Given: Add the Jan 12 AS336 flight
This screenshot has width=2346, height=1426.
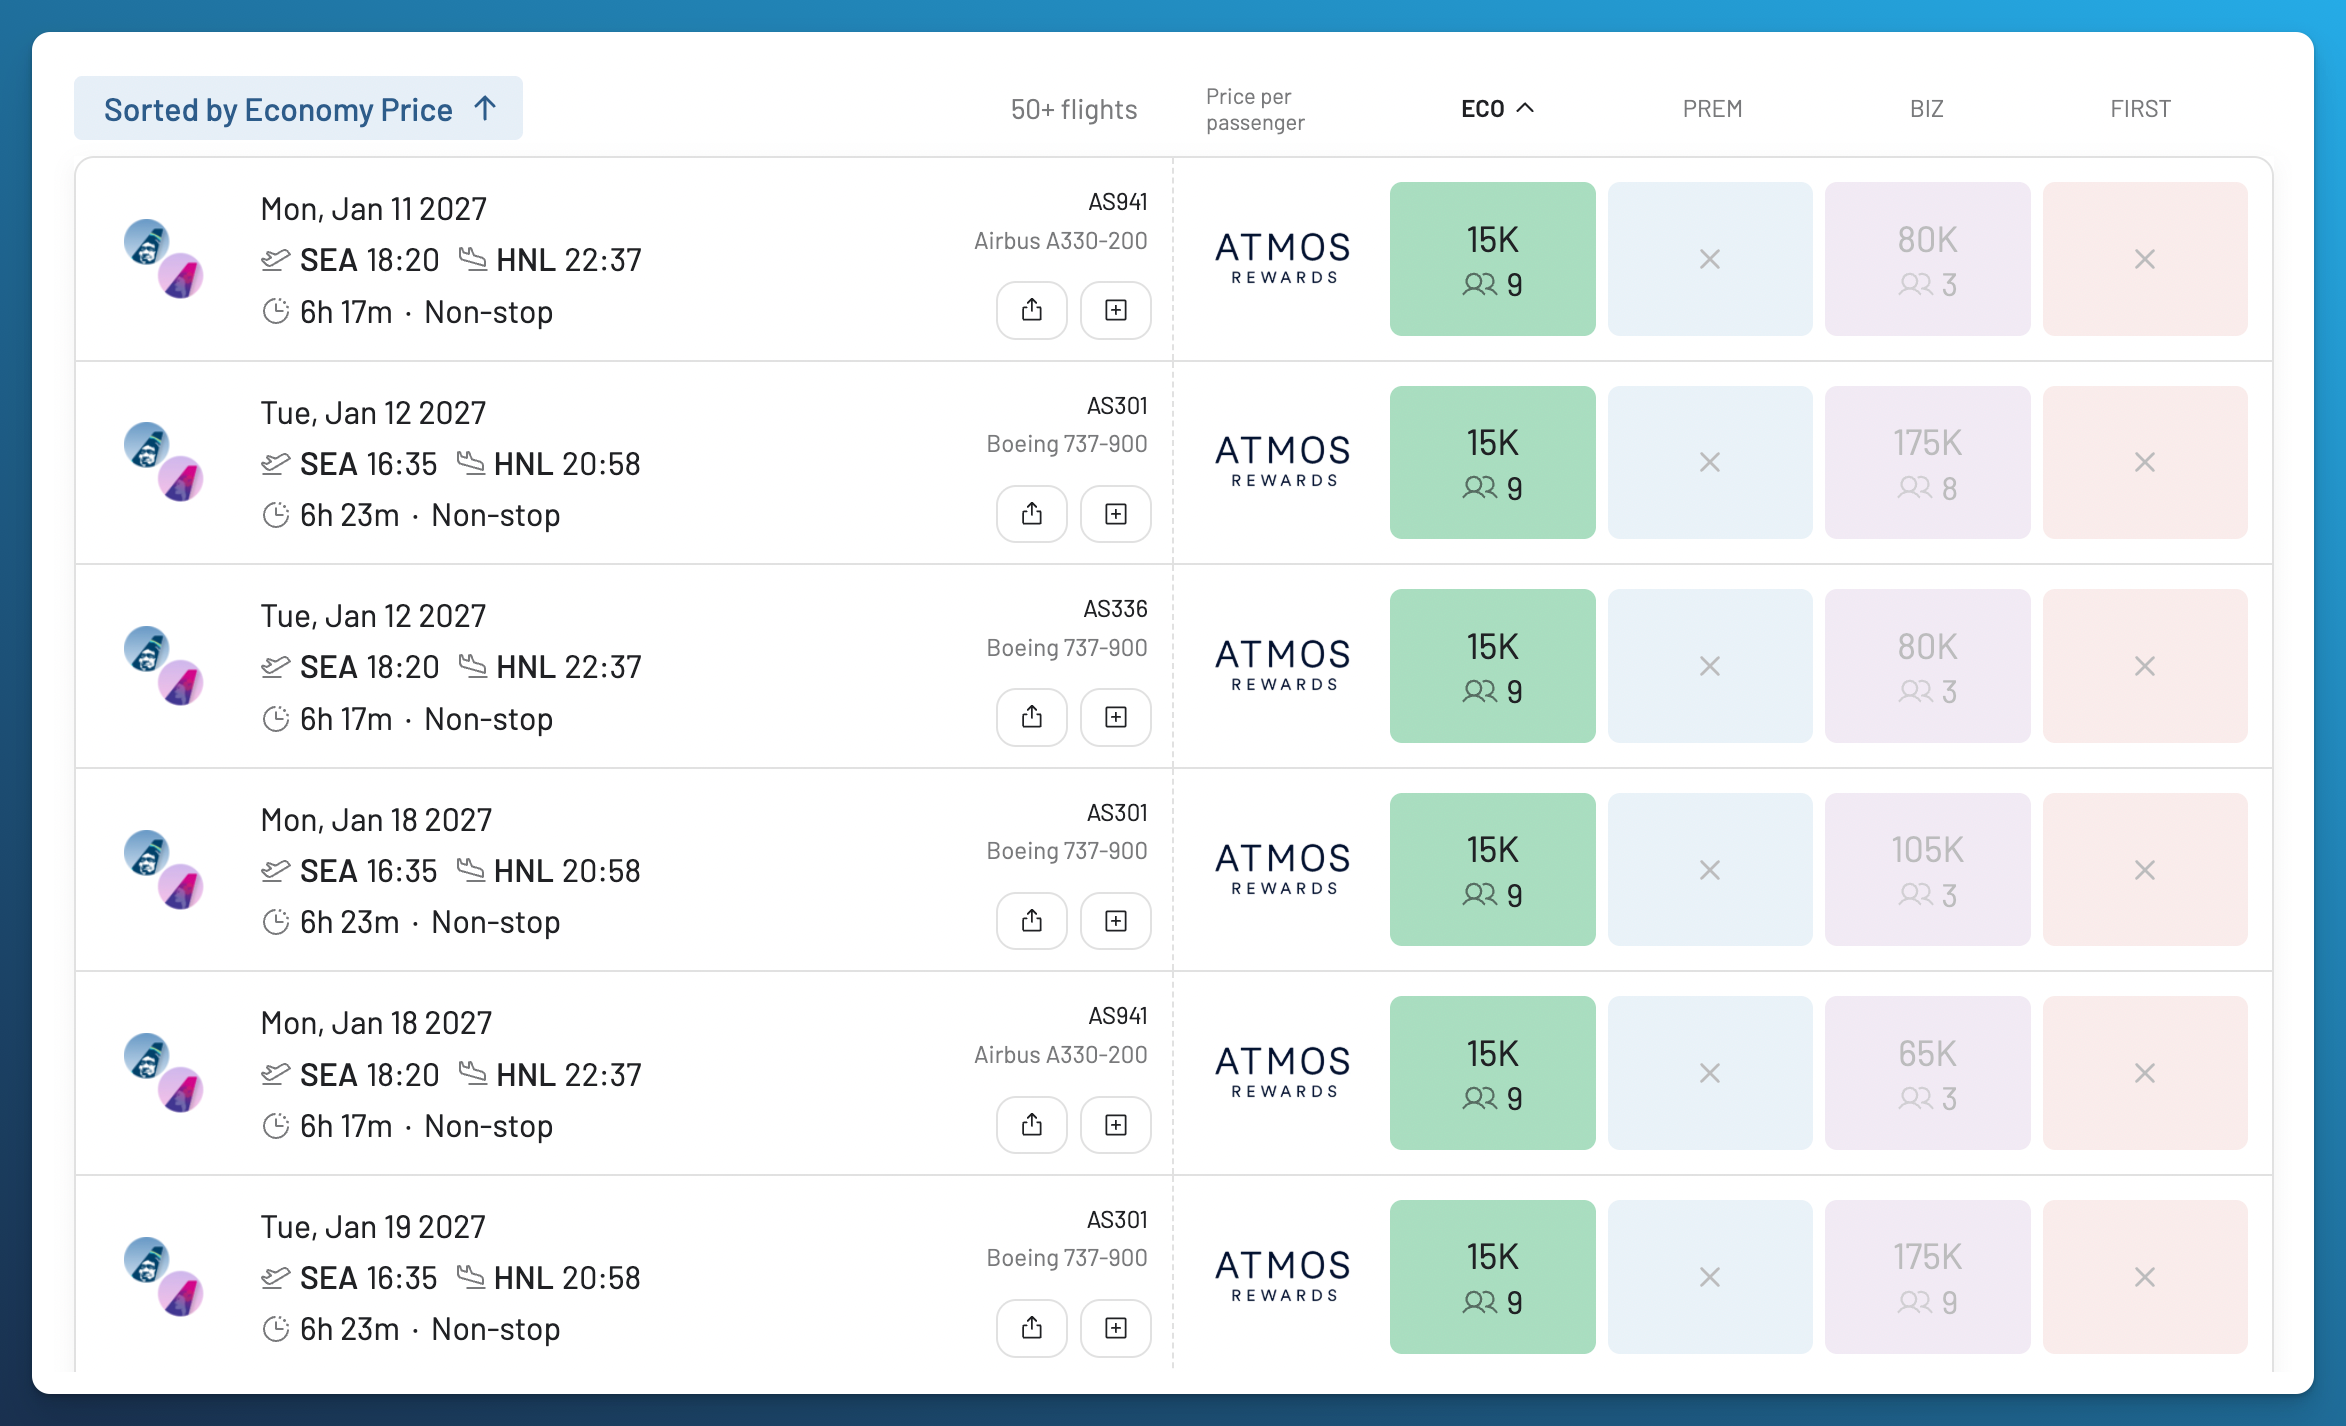Looking at the screenshot, I should 1116,717.
